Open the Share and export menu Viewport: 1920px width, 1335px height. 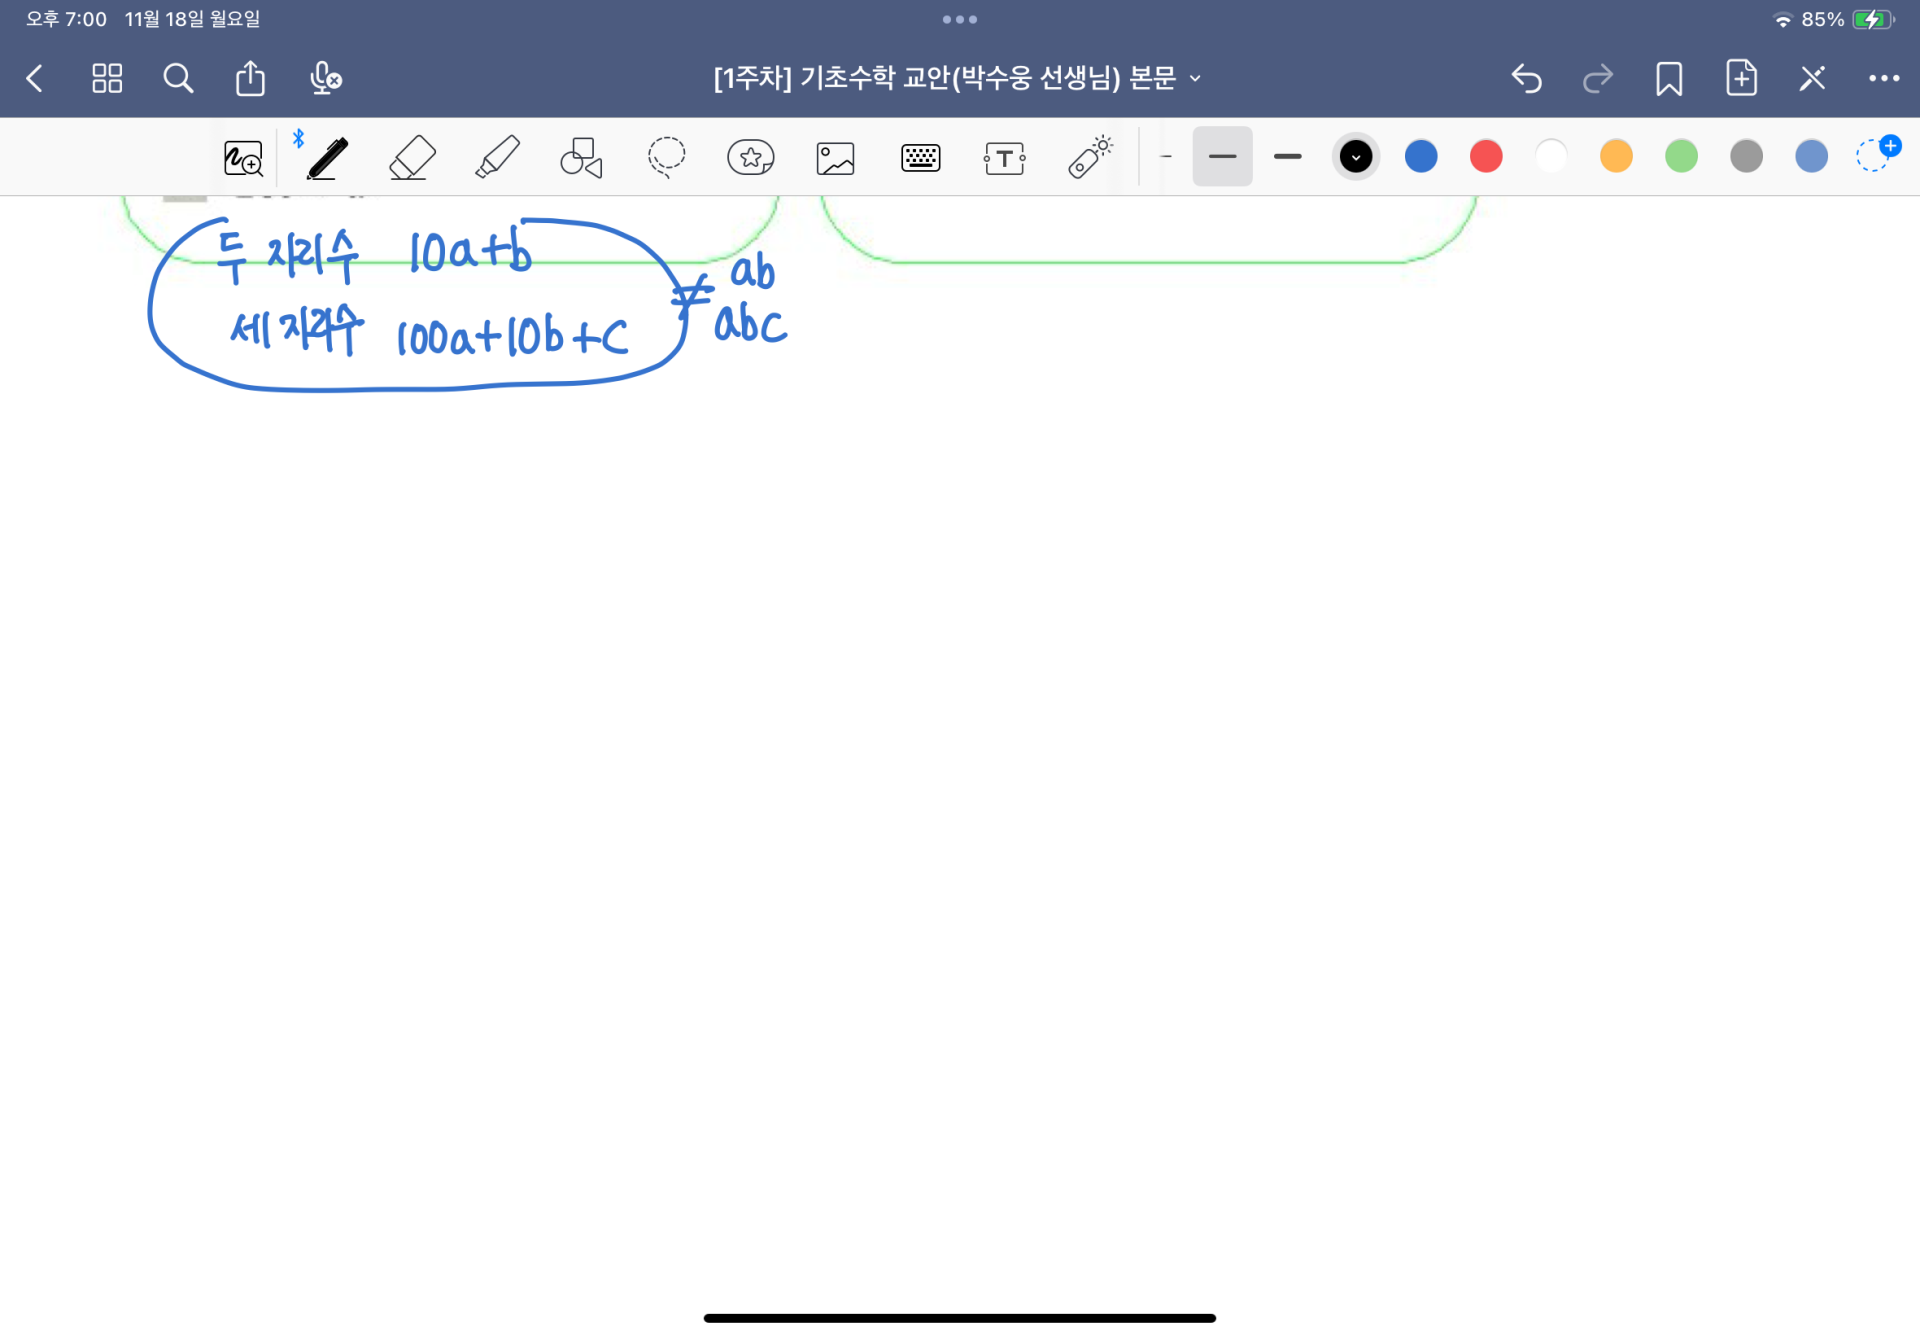(x=250, y=78)
